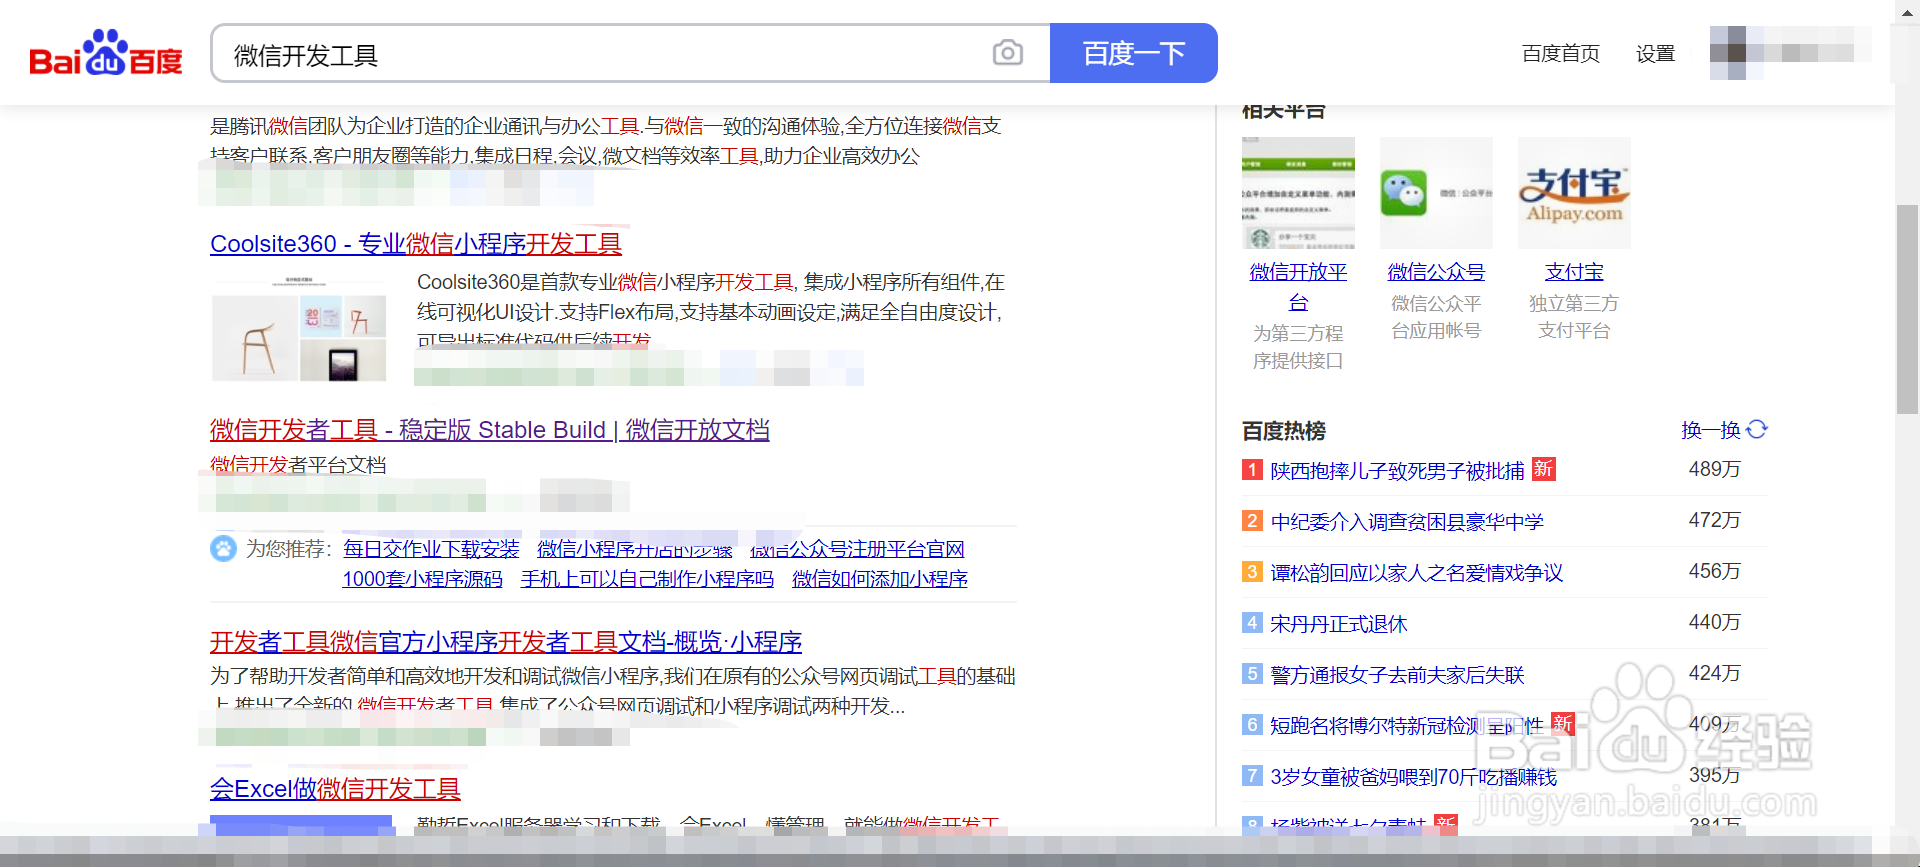Click recommended 手机上可以自己制作小程序吗 link
1920x867 pixels.
pyautogui.click(x=647, y=579)
